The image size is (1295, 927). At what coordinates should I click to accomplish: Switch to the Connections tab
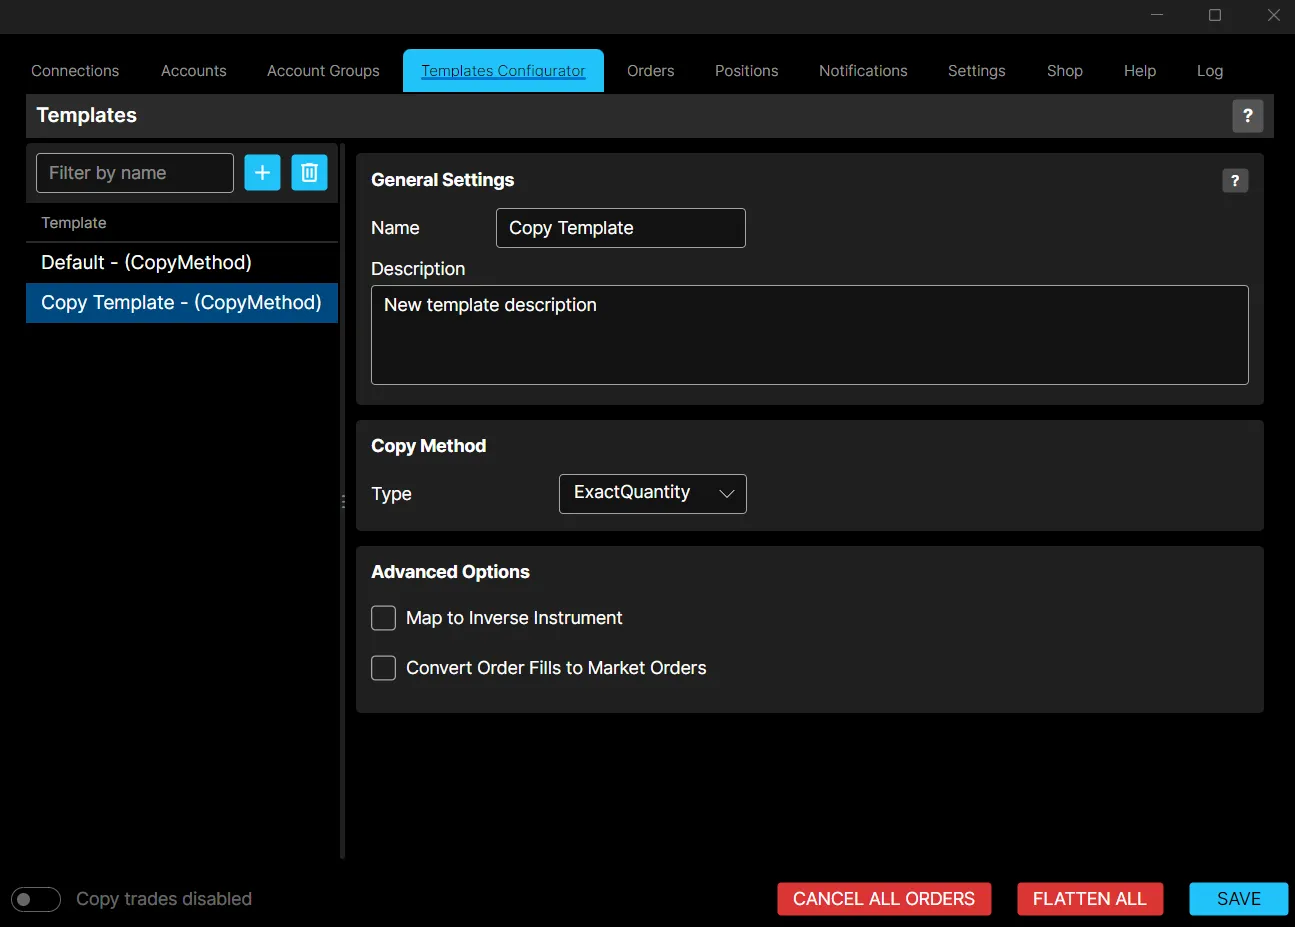75,71
